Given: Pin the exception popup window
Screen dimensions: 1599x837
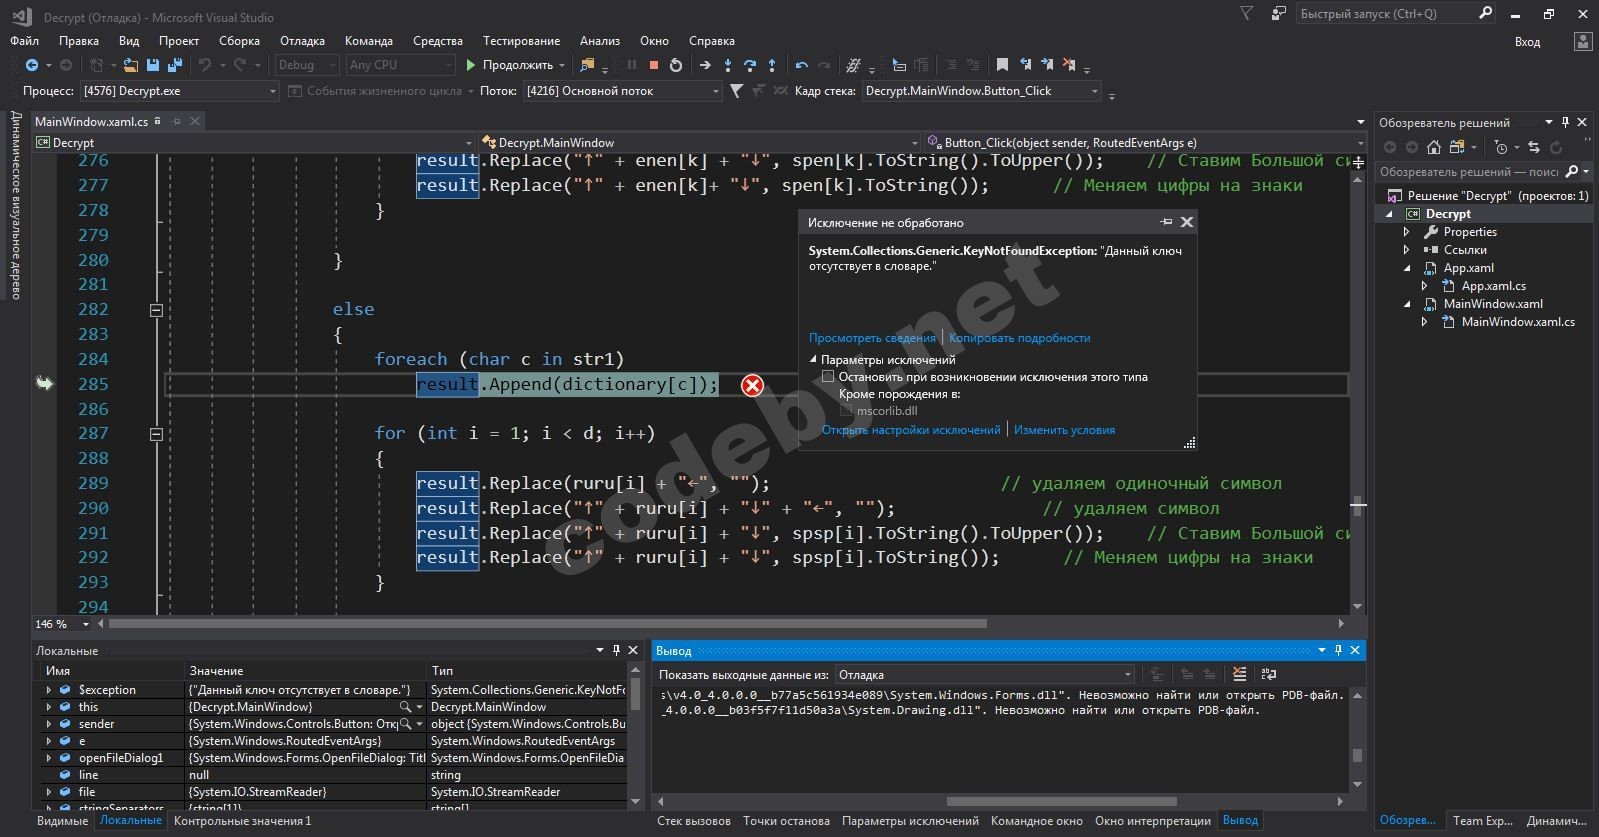Looking at the screenshot, I should [x=1166, y=222].
